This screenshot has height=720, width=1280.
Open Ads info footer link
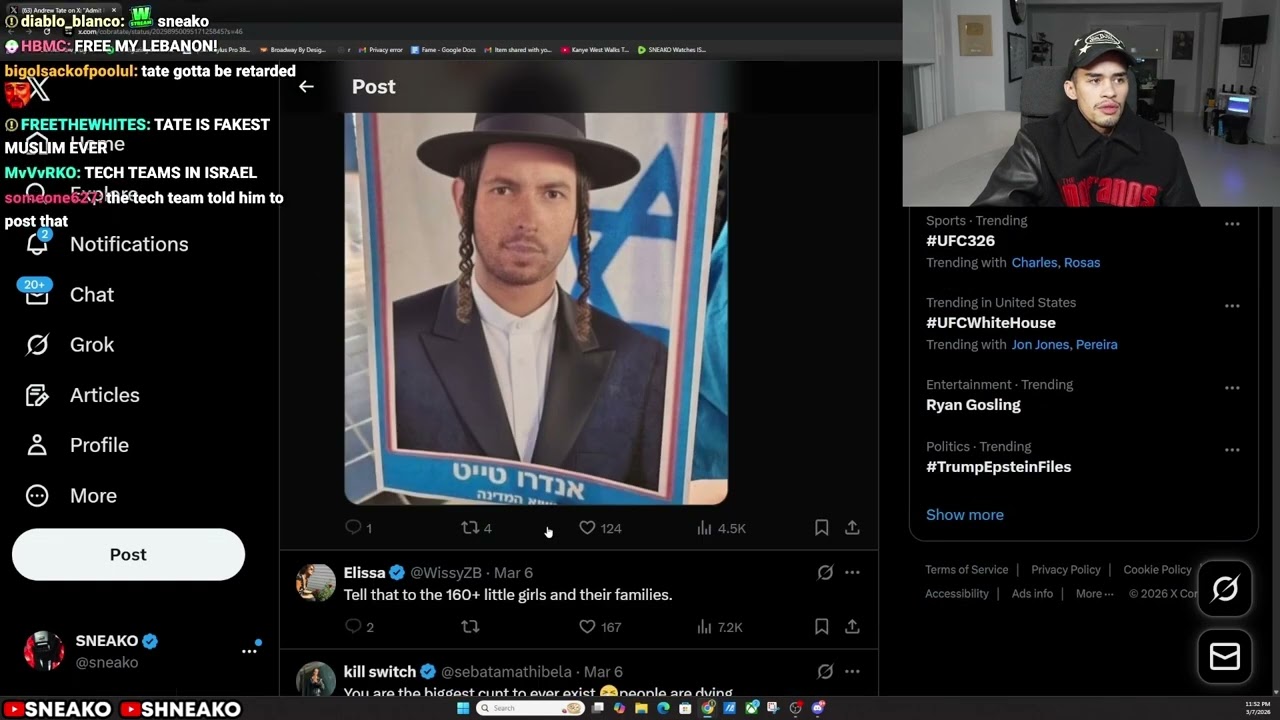click(x=1032, y=594)
